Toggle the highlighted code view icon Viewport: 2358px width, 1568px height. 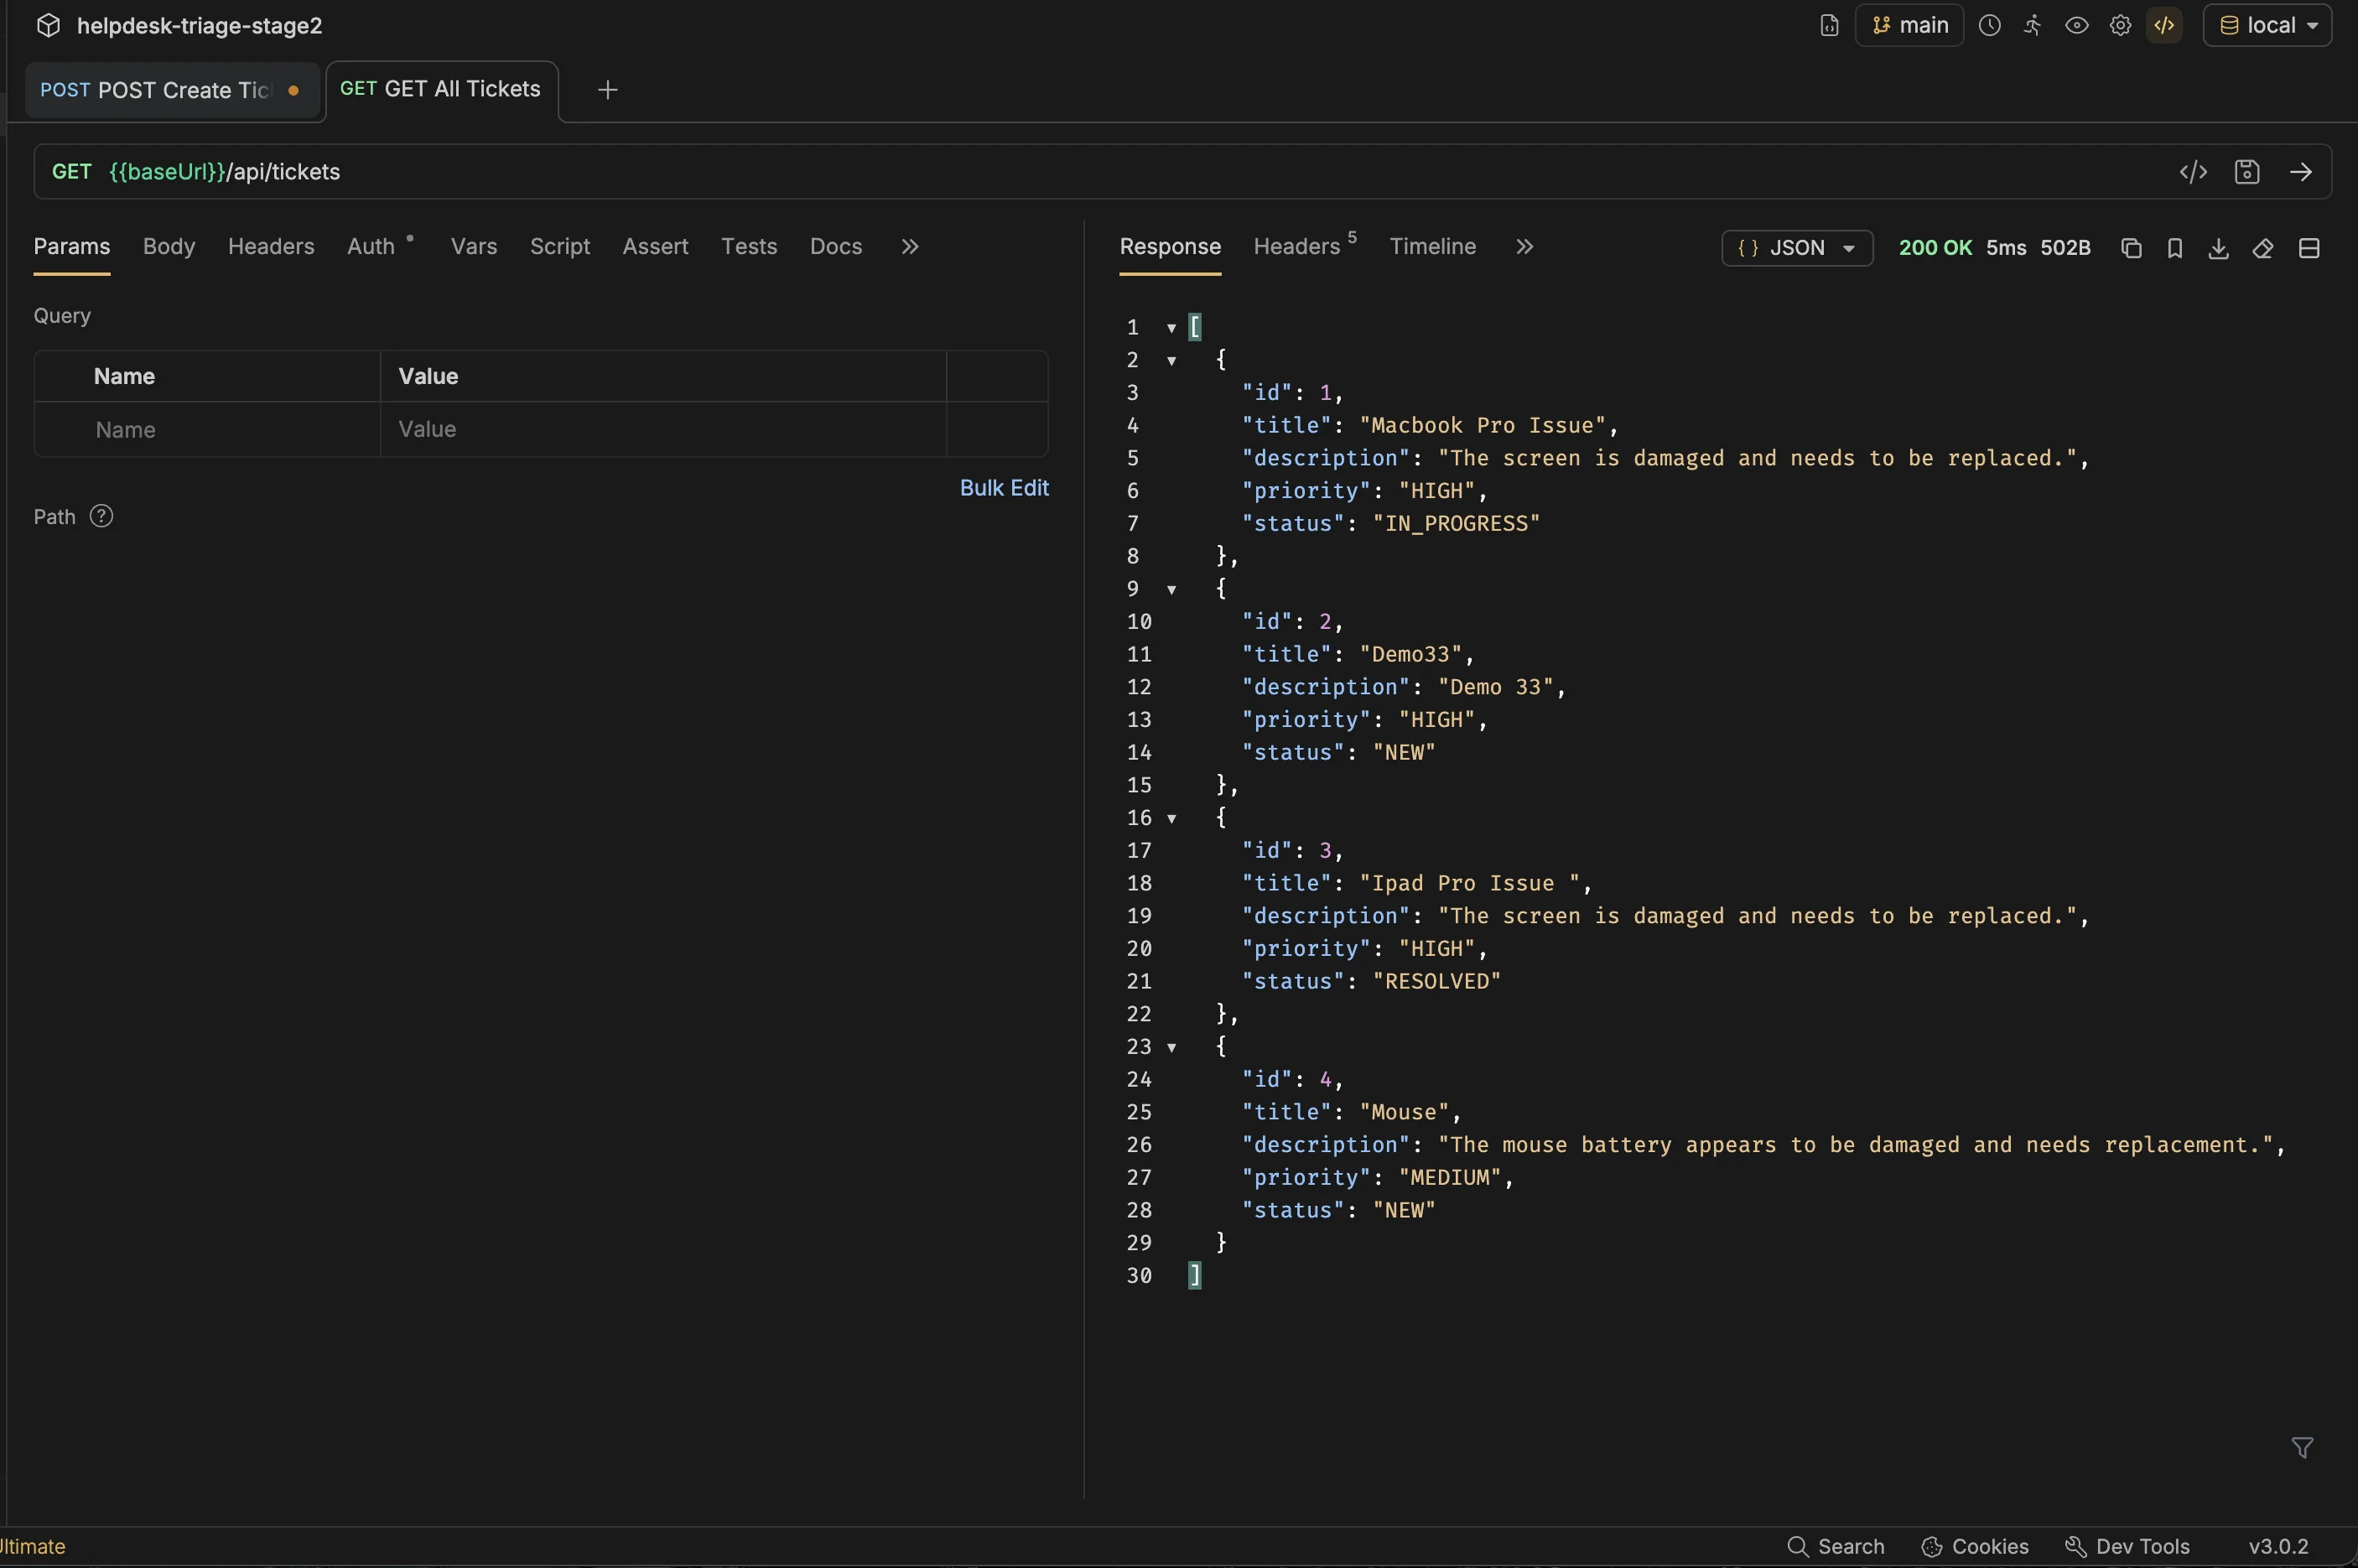click(2164, 25)
